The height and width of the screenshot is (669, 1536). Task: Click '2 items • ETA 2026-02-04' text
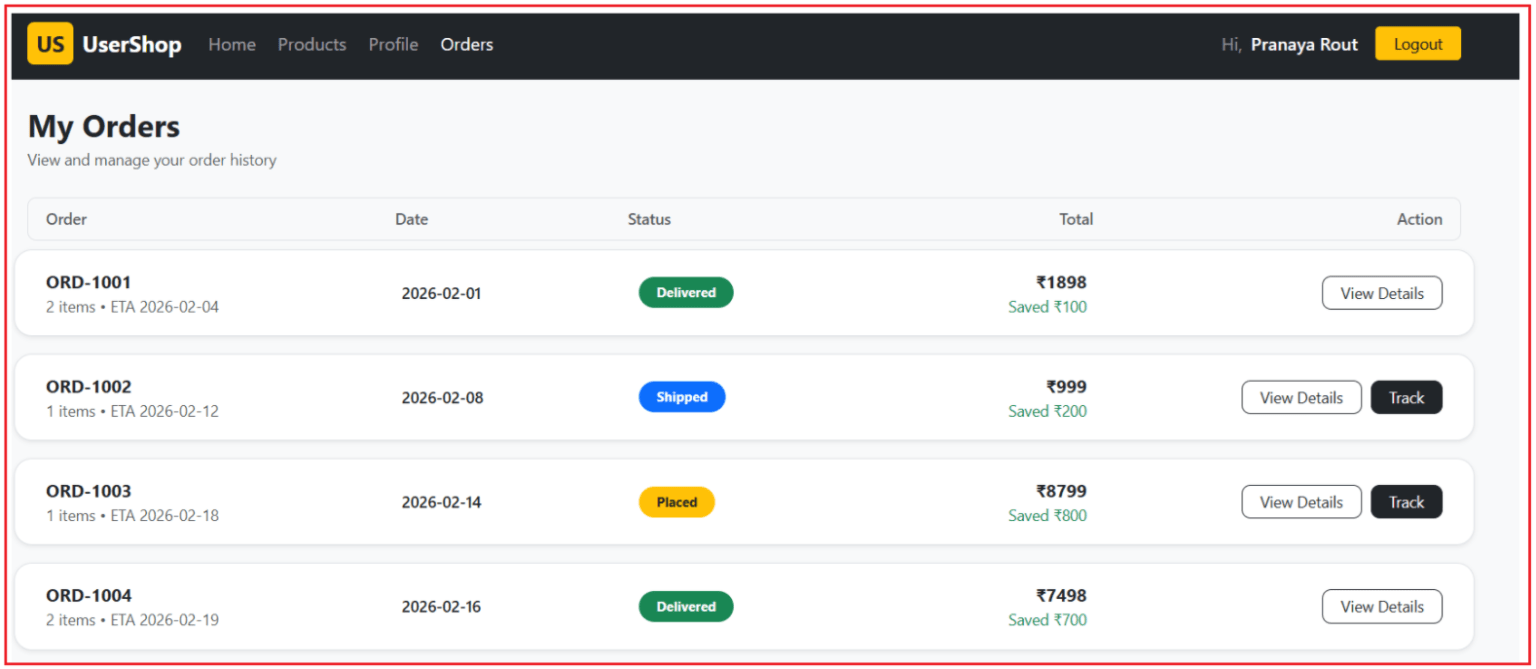[132, 307]
